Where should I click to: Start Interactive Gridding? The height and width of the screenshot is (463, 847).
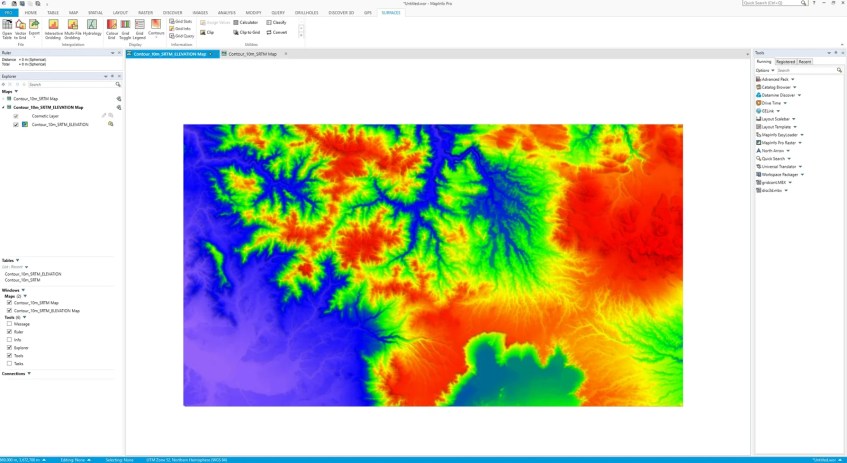pos(53,29)
